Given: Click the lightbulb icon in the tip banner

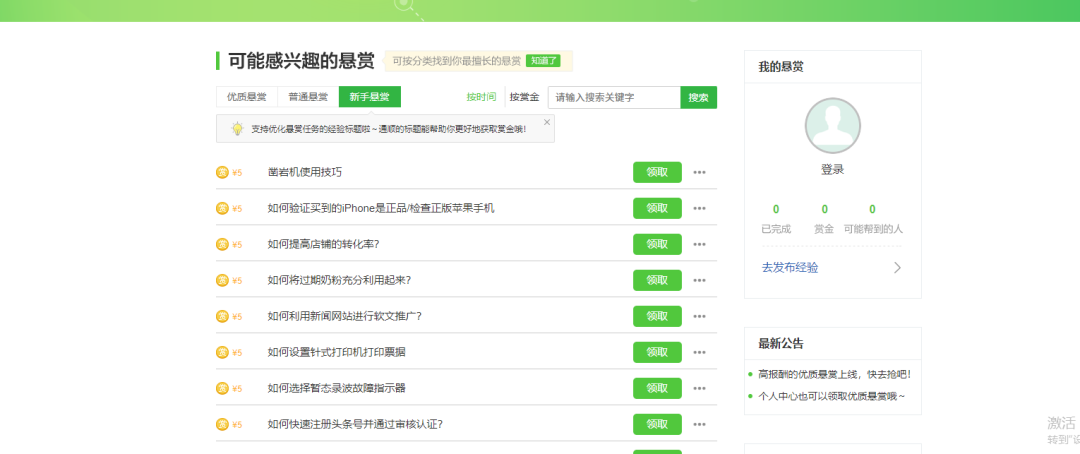Looking at the screenshot, I should pos(237,128).
